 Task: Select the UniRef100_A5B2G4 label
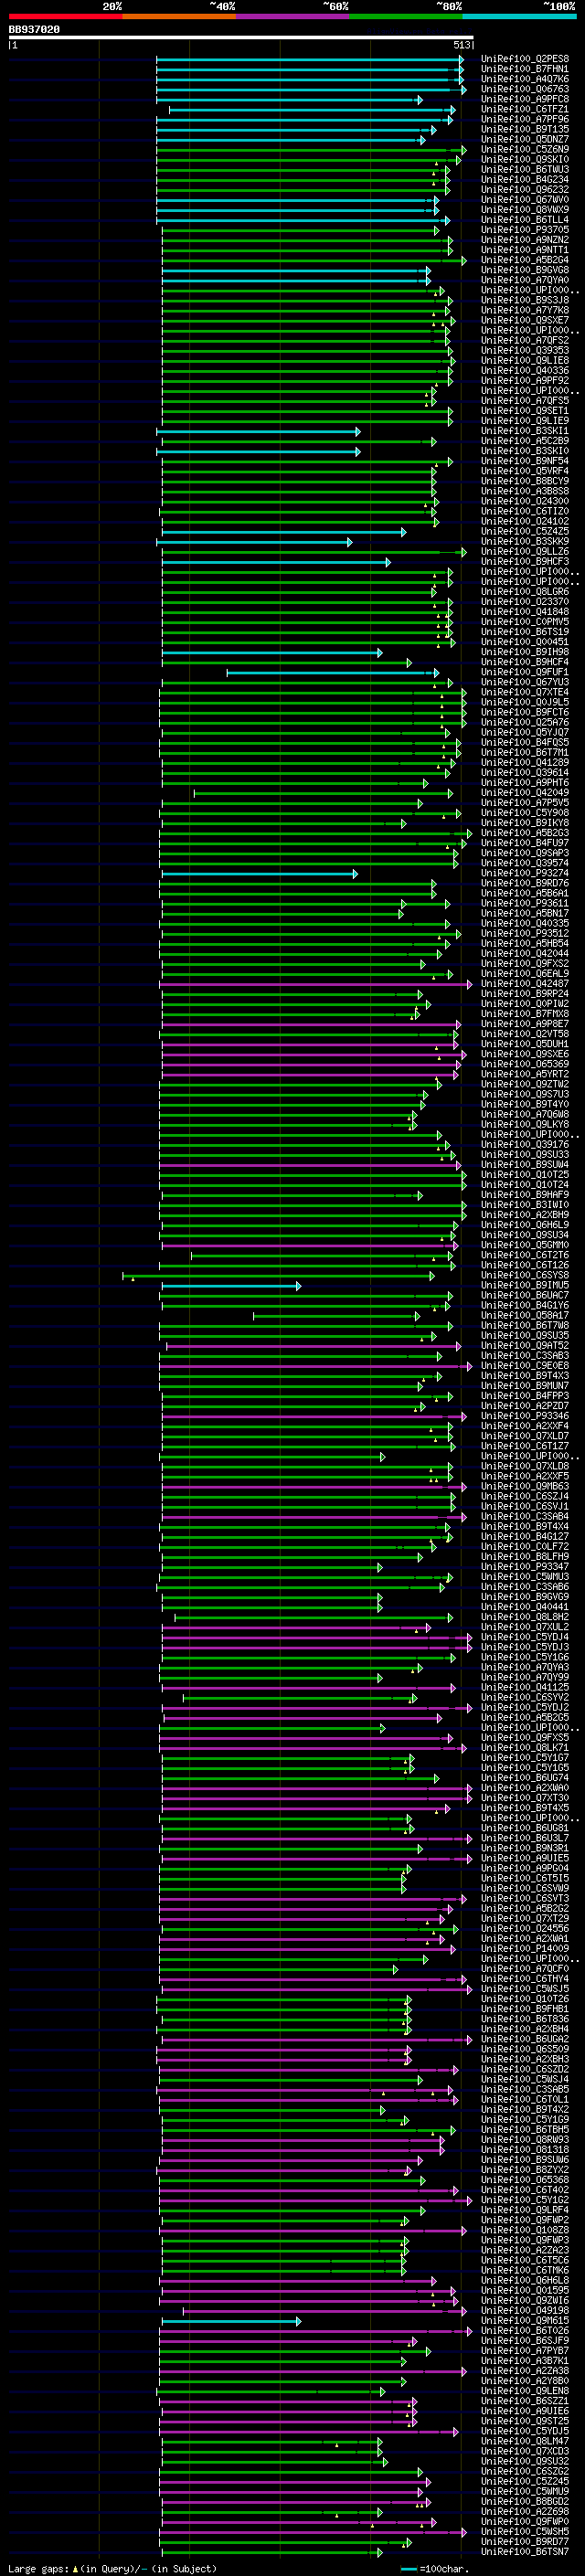pyautogui.click(x=525, y=260)
